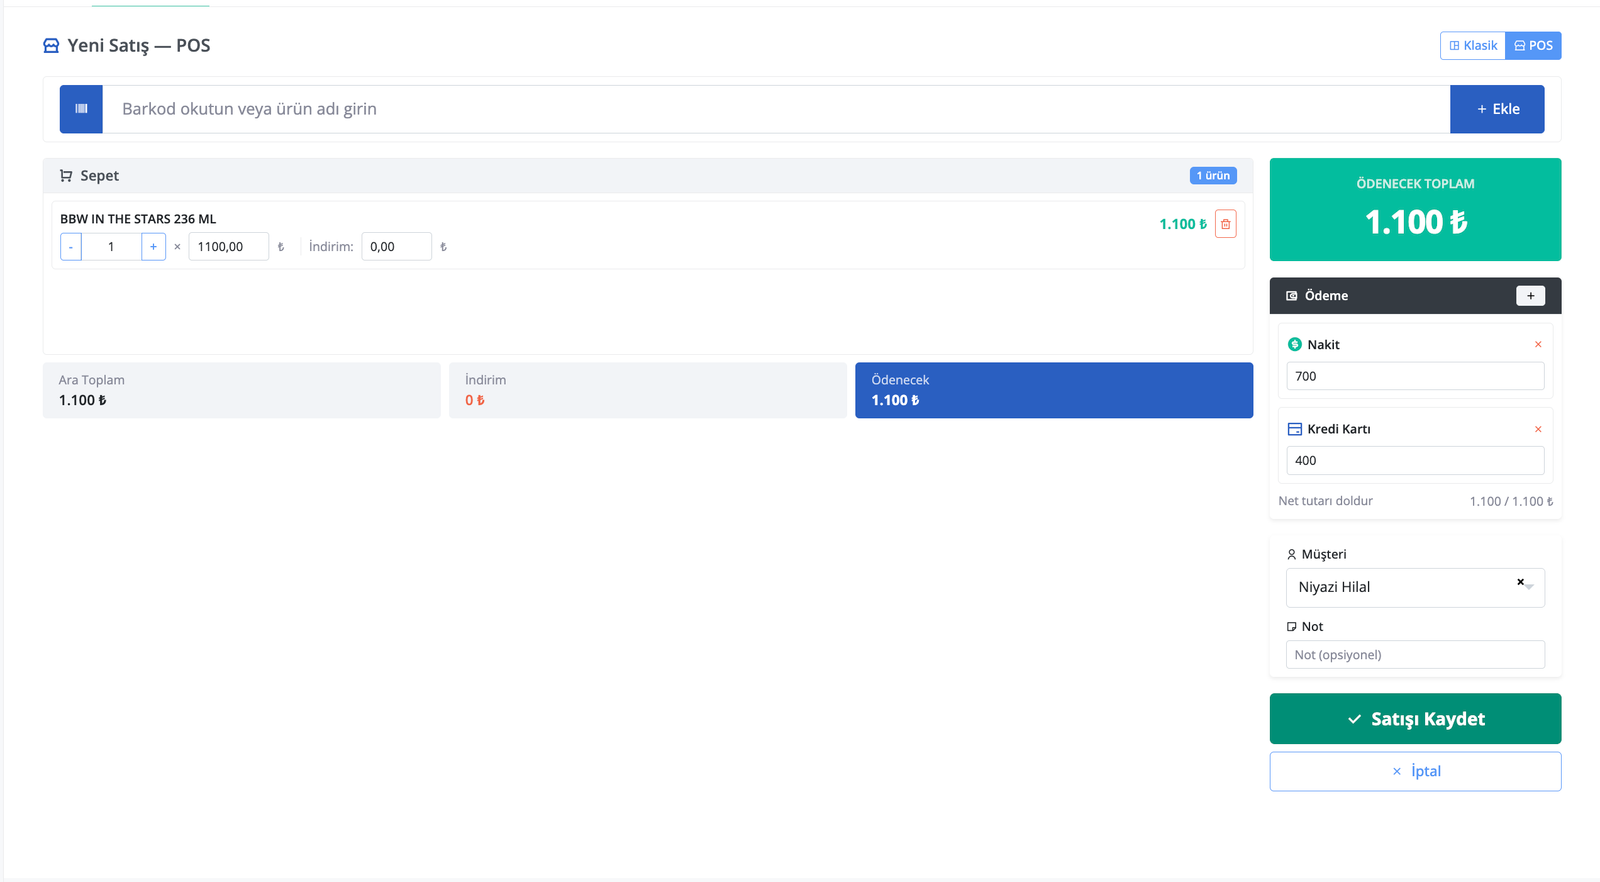Click the Net tutarı doldur link
1600x882 pixels.
1325,501
